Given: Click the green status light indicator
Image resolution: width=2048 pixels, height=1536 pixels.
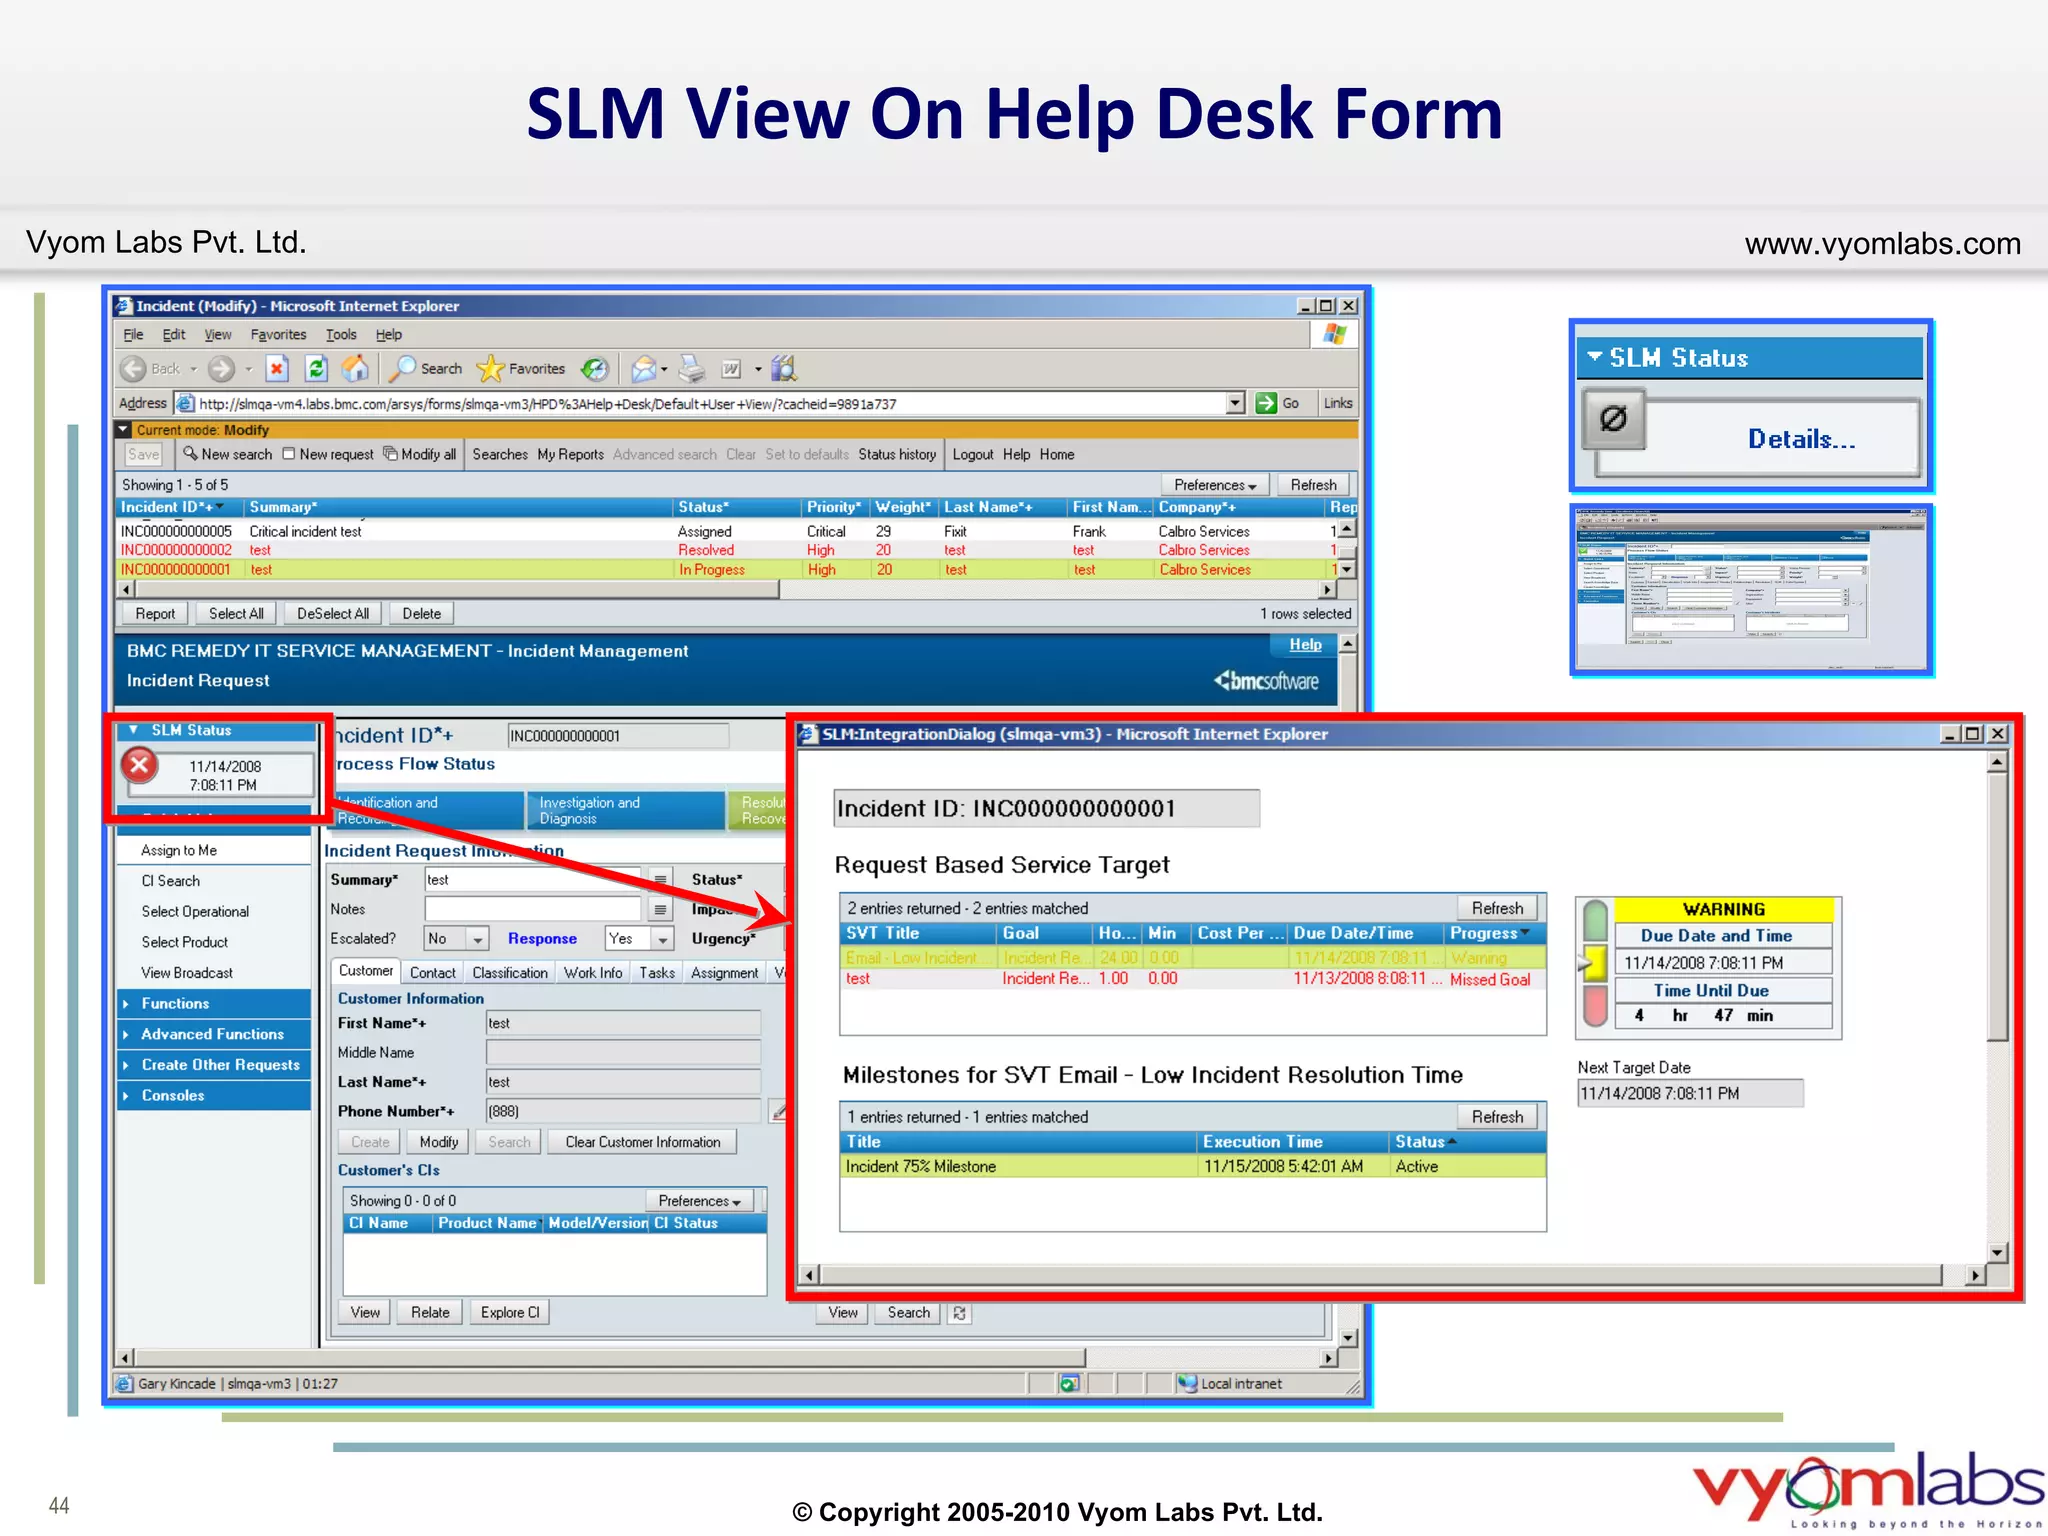Looking at the screenshot, I should click(1597, 919).
